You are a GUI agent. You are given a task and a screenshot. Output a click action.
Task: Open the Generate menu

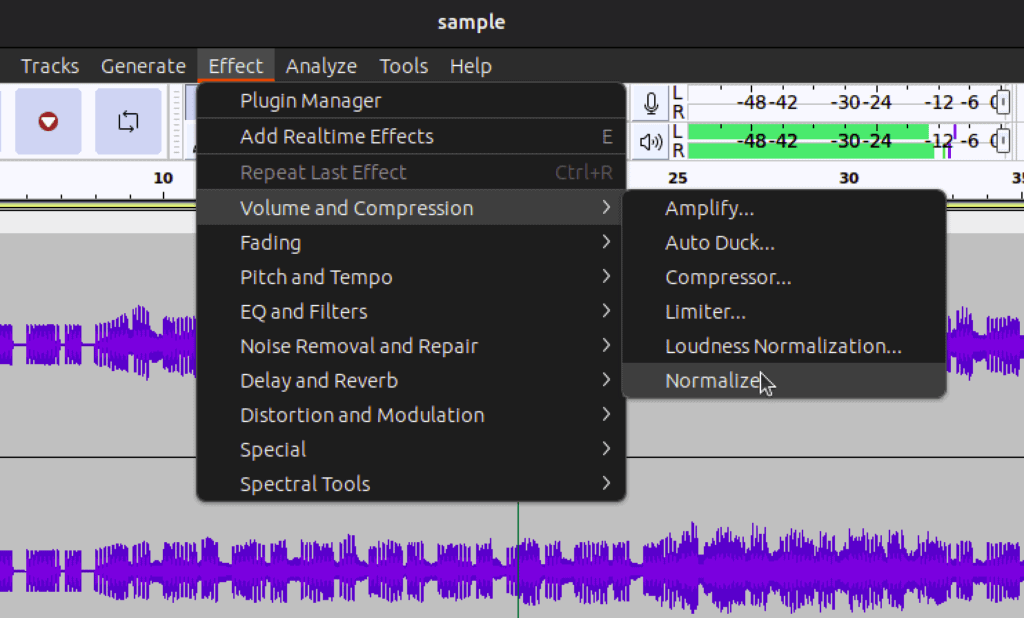(143, 66)
